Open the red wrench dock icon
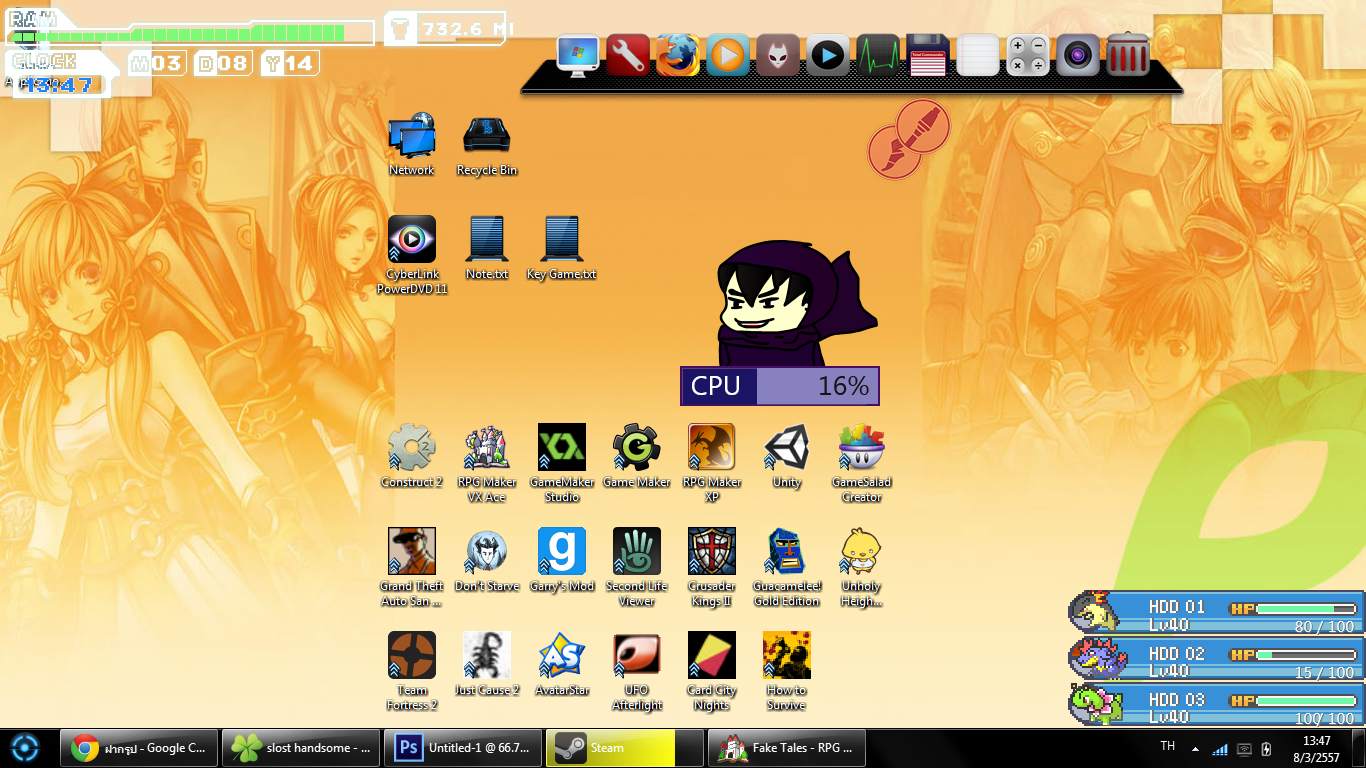This screenshot has height=768, width=1366. coord(628,55)
